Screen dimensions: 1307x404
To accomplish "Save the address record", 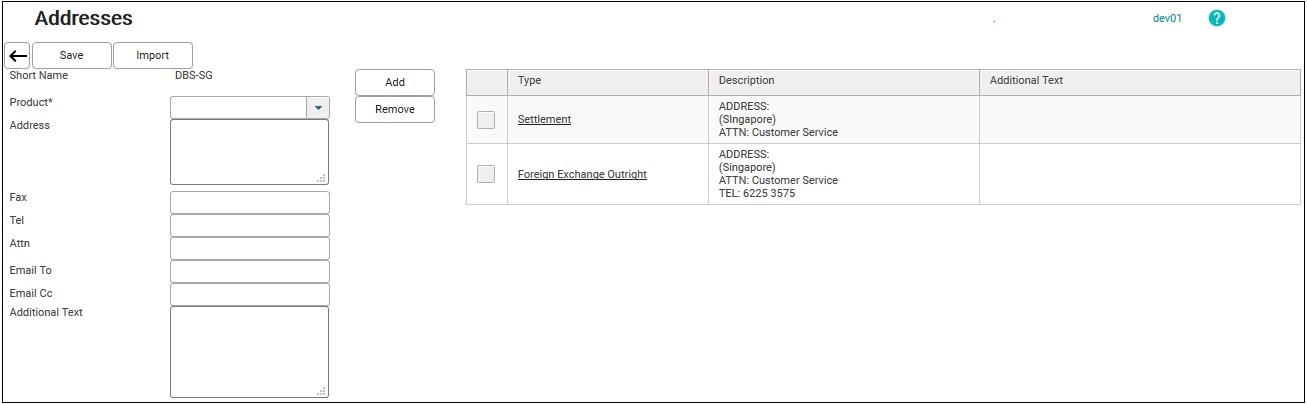I will pyautogui.click(x=72, y=56).
